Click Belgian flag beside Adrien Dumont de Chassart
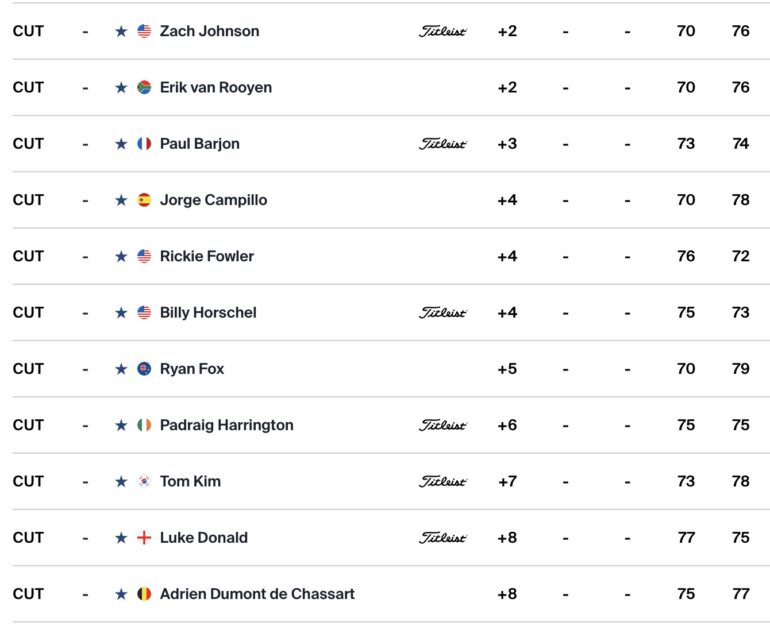The height and width of the screenshot is (626, 770). pyautogui.click(x=144, y=594)
